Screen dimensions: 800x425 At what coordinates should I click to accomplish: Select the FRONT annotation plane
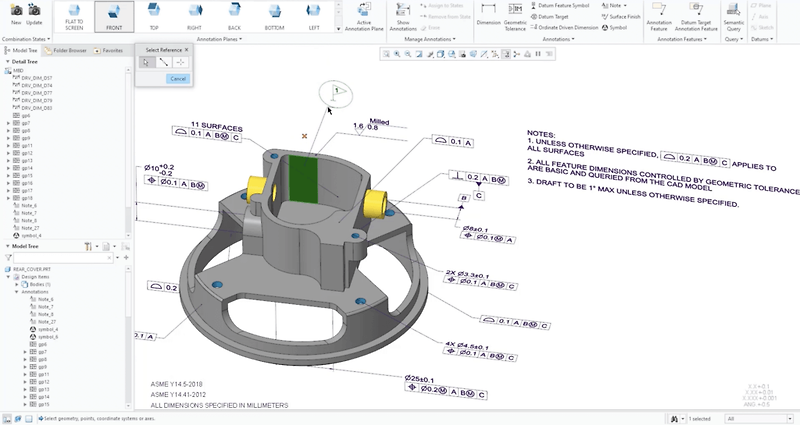(114, 17)
